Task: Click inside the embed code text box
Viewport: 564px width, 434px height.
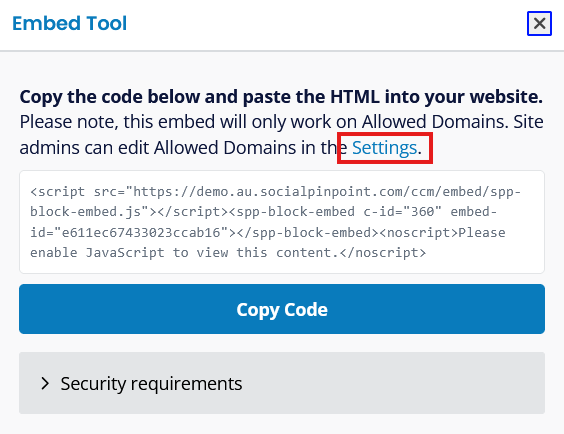Action: point(282,222)
